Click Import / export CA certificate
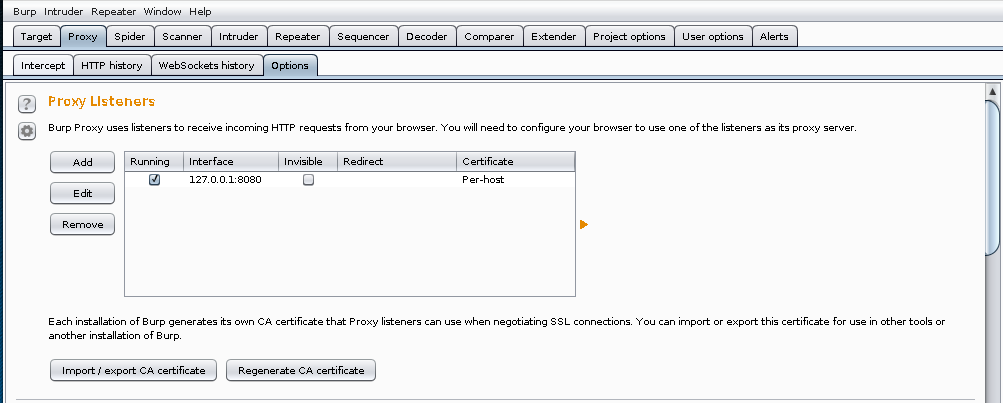Screen dimensions: 1003x403 tap(134, 370)
